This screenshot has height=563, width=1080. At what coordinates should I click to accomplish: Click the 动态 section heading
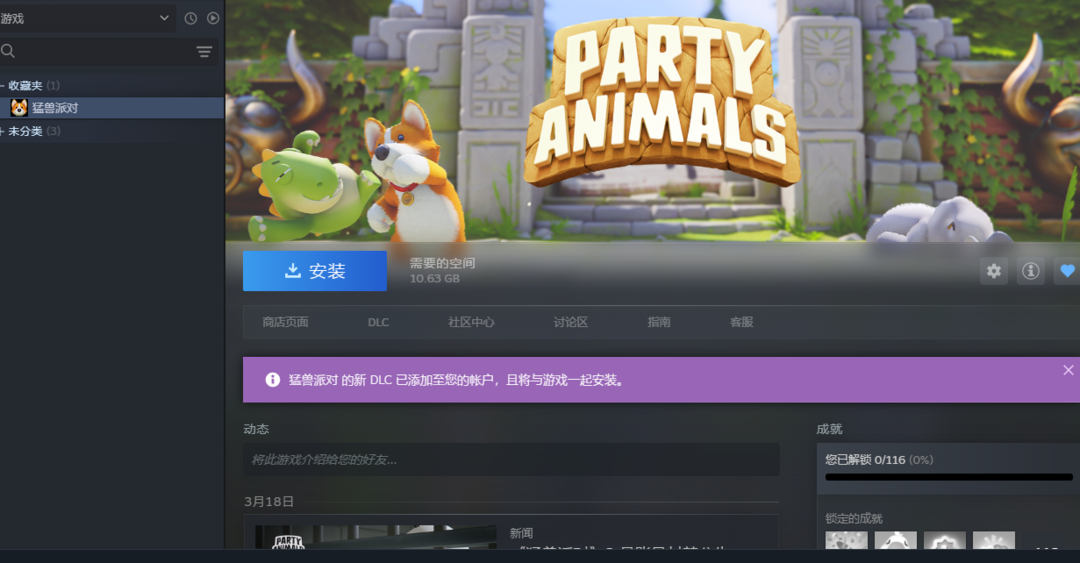[x=256, y=429]
